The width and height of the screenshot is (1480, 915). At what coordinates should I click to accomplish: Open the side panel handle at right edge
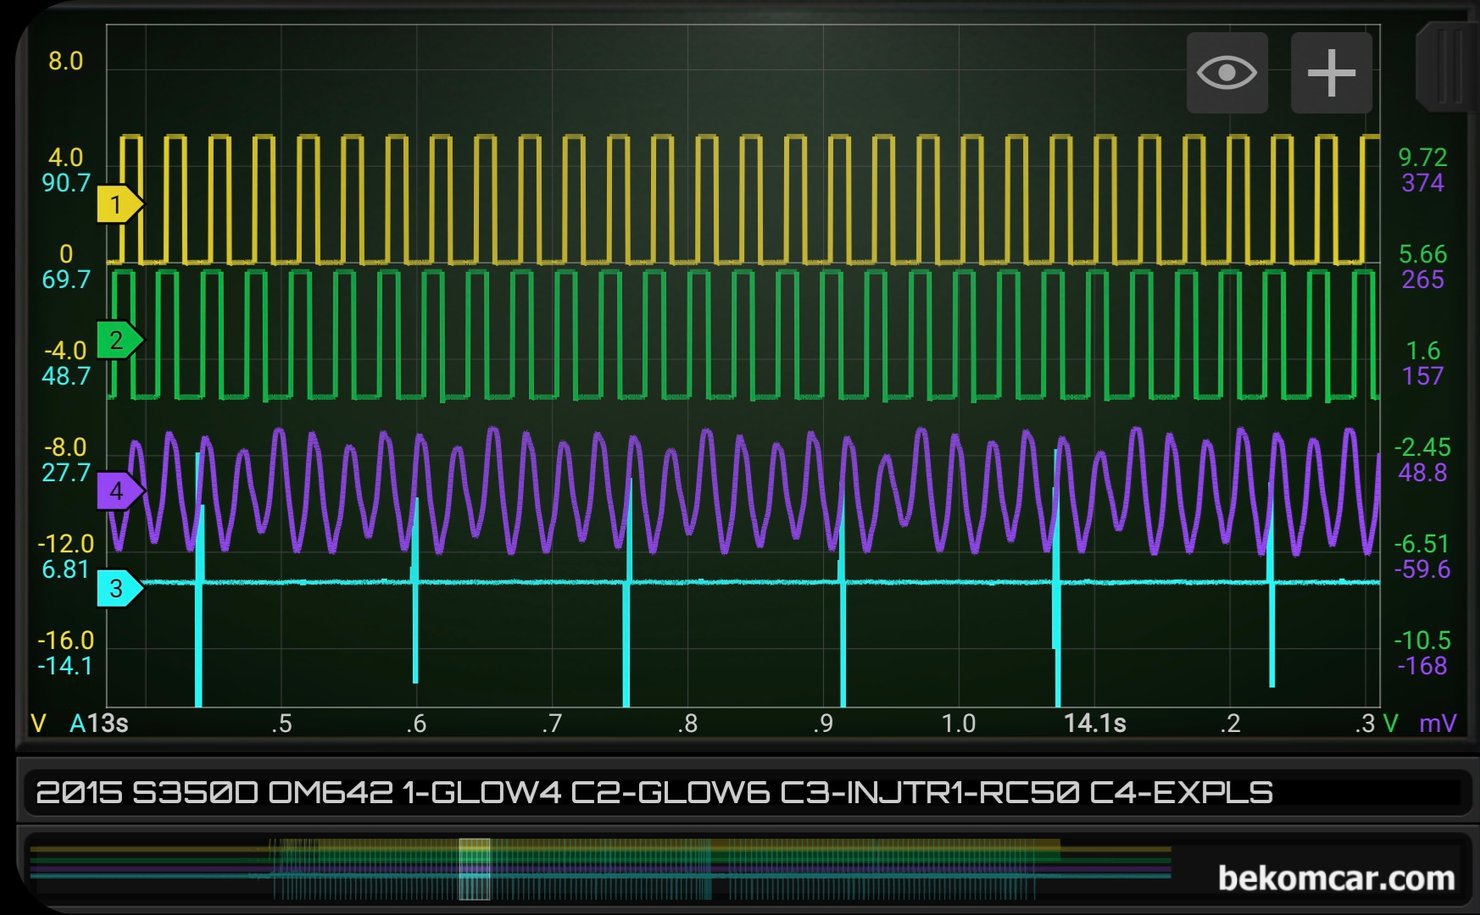pos(1447,67)
